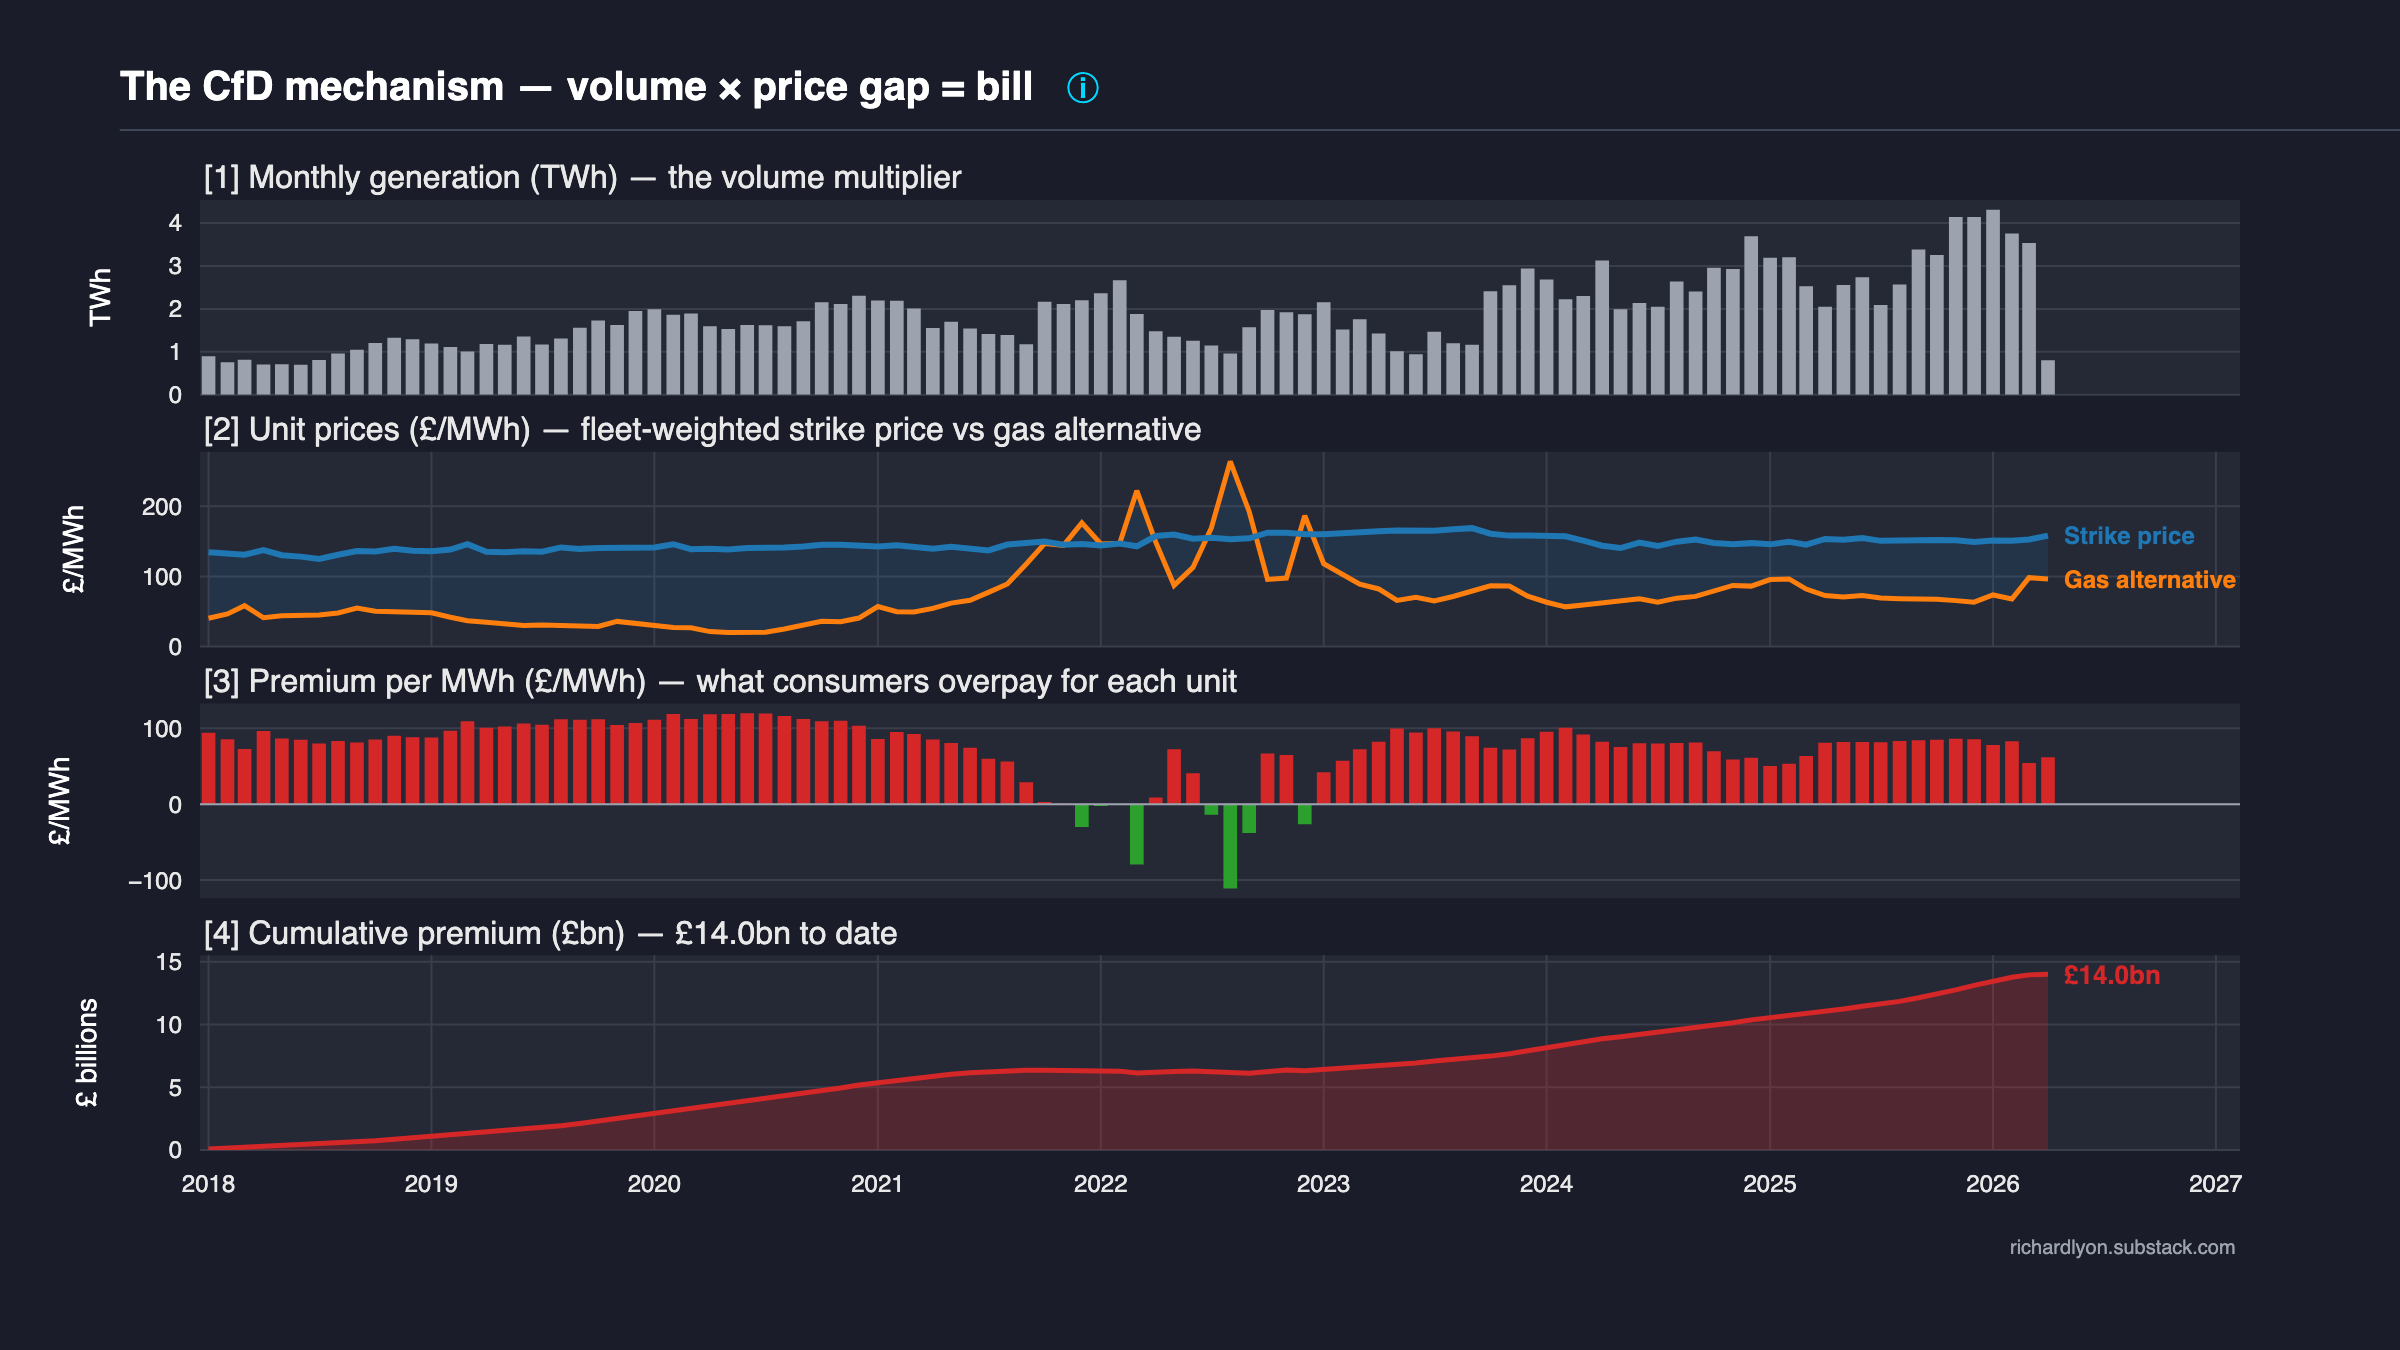The image size is (2400, 1350).
Task: Click the Premium per MWh panel title
Action: point(720,682)
